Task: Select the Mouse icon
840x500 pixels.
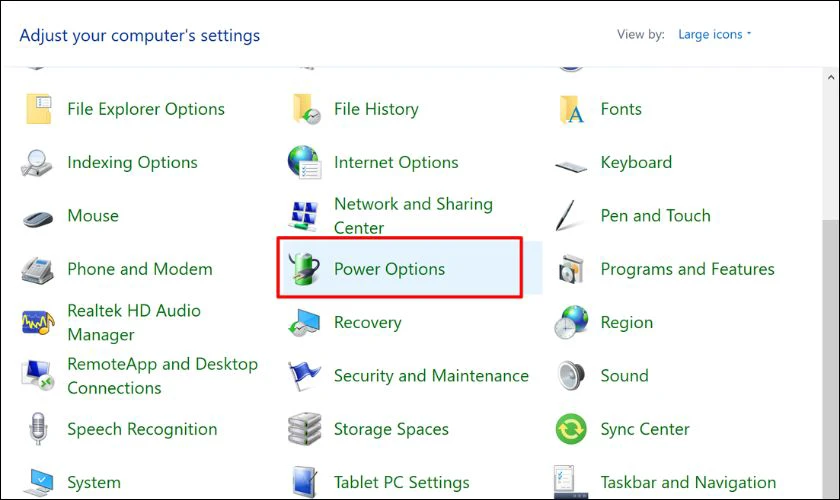Action: tap(38, 216)
